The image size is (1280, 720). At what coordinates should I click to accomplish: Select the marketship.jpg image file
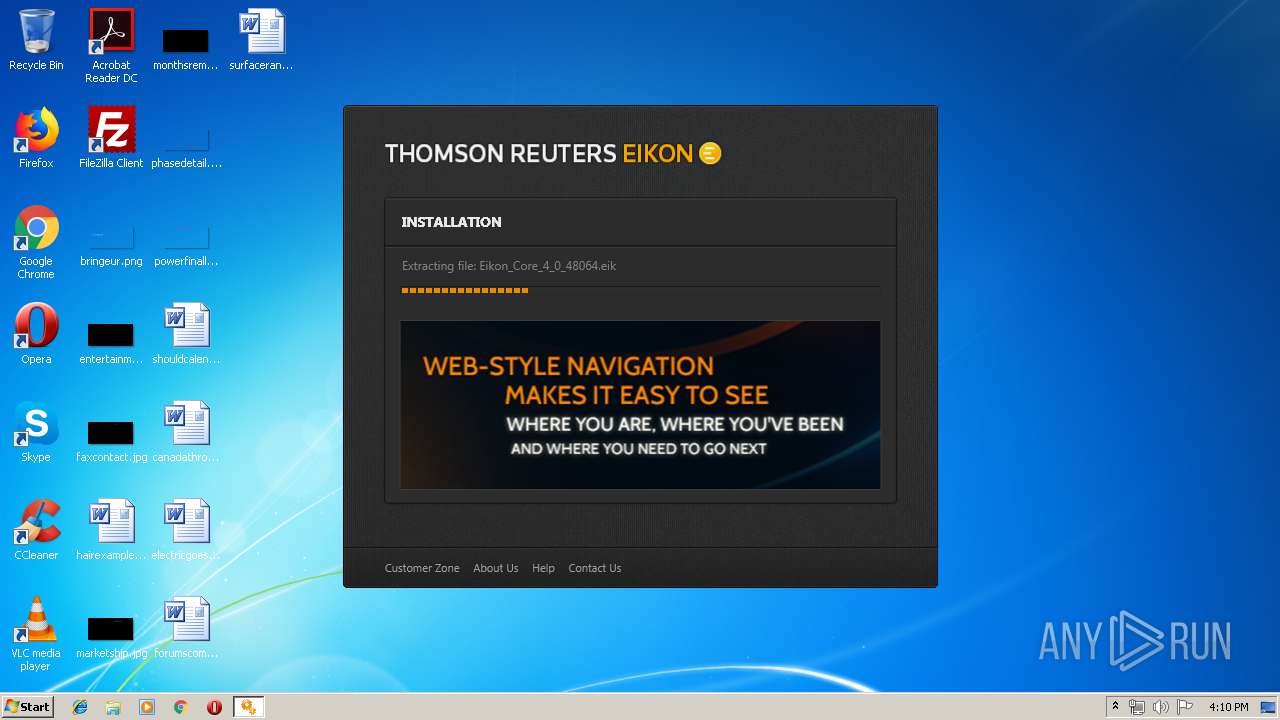[111, 636]
